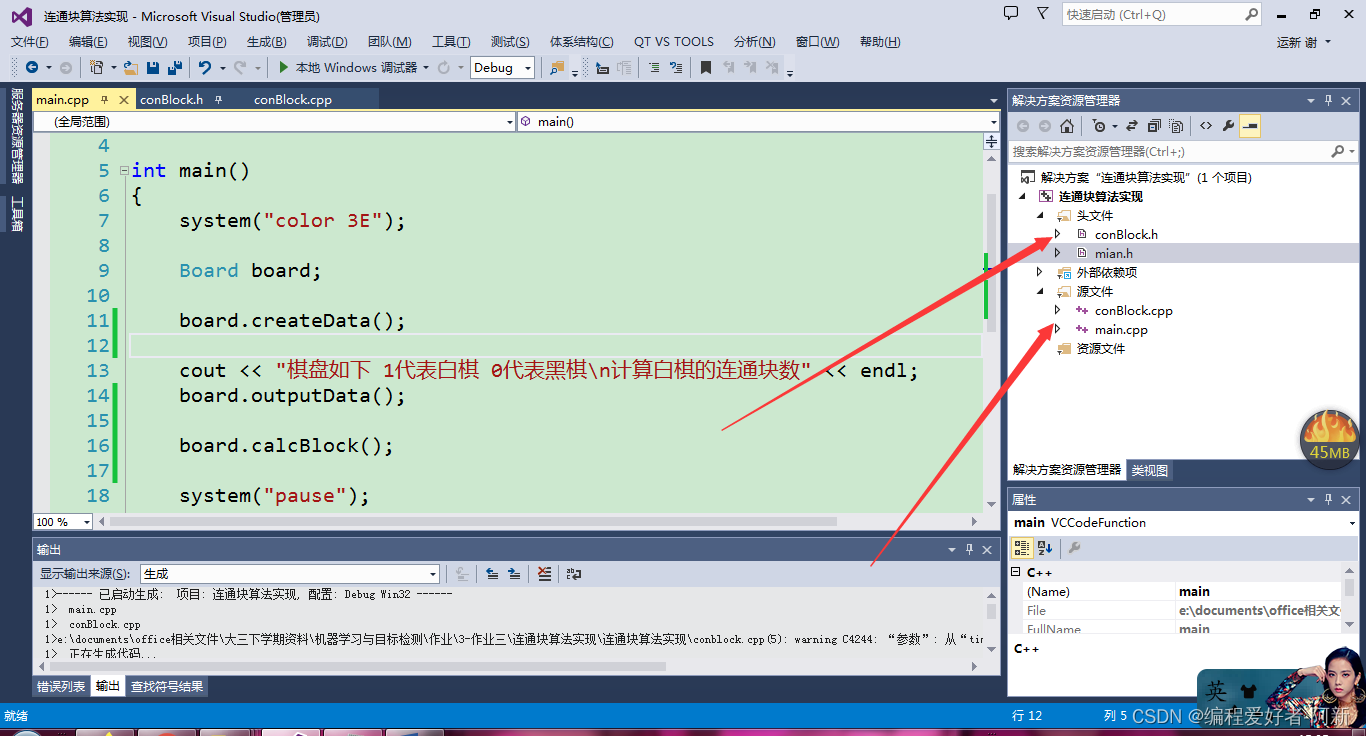1366x736 pixels.
Task: Click the Save All toolbar icon
Action: point(175,67)
